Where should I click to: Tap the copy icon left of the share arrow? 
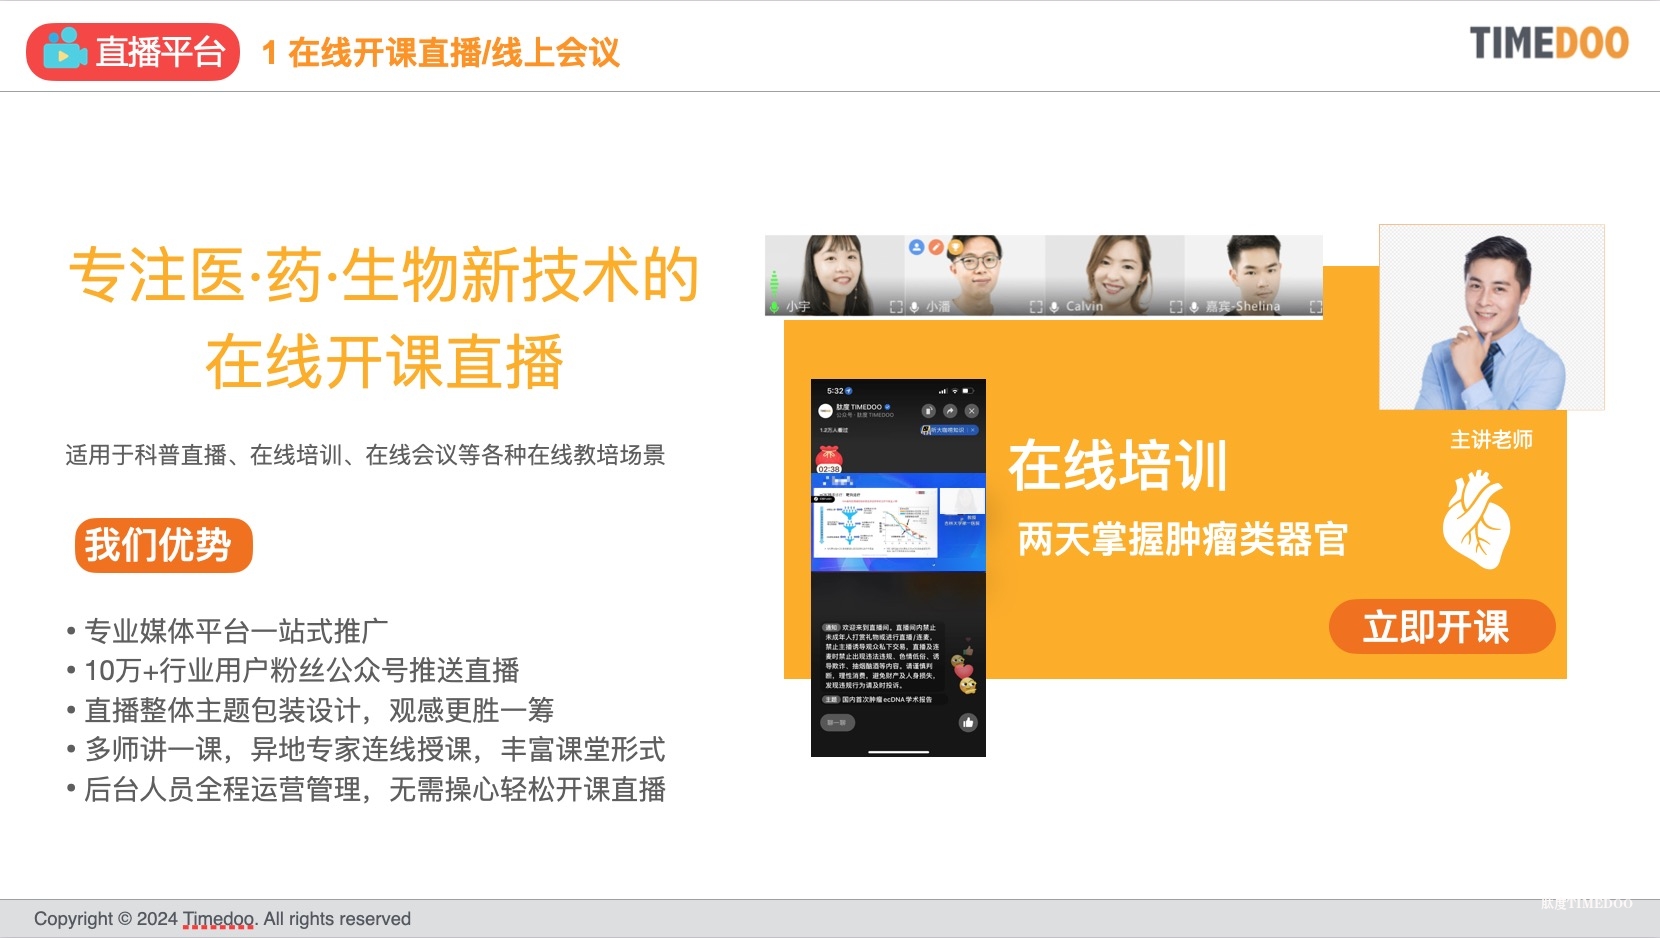coord(928,411)
